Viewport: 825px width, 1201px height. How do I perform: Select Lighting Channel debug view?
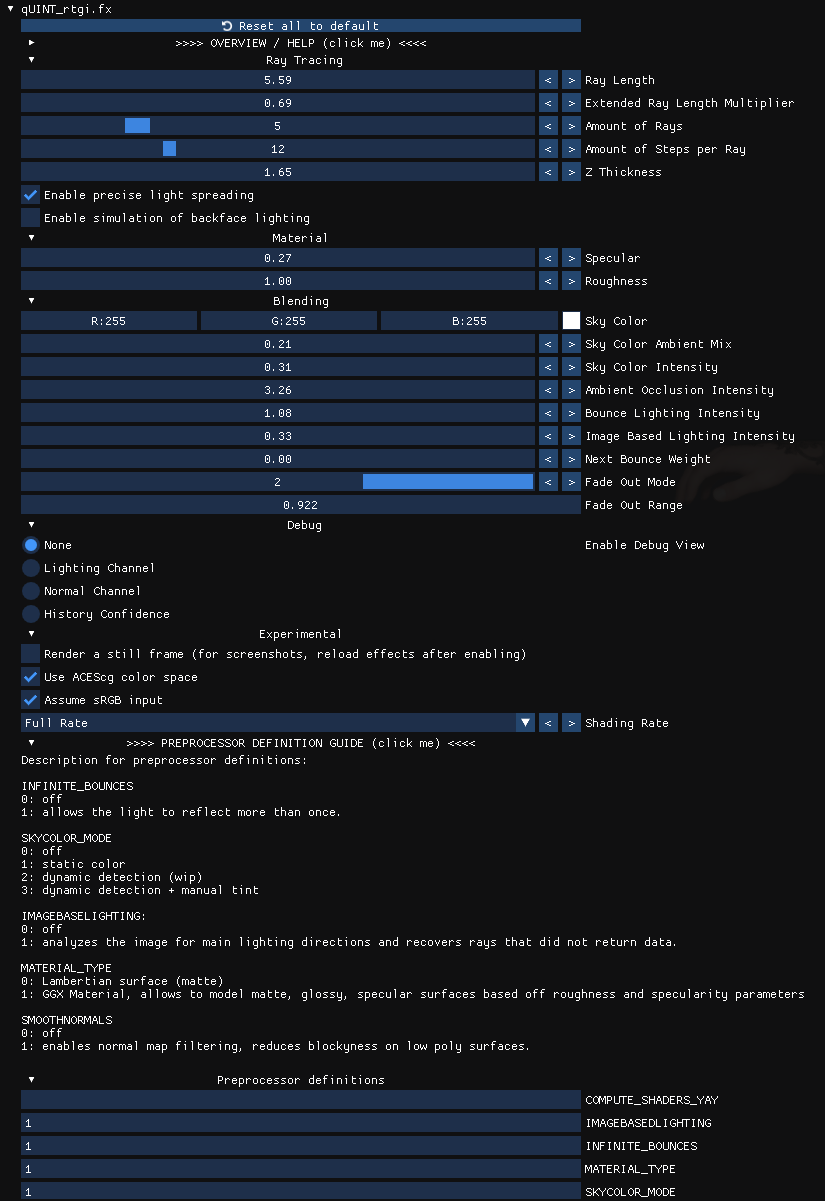pos(31,568)
